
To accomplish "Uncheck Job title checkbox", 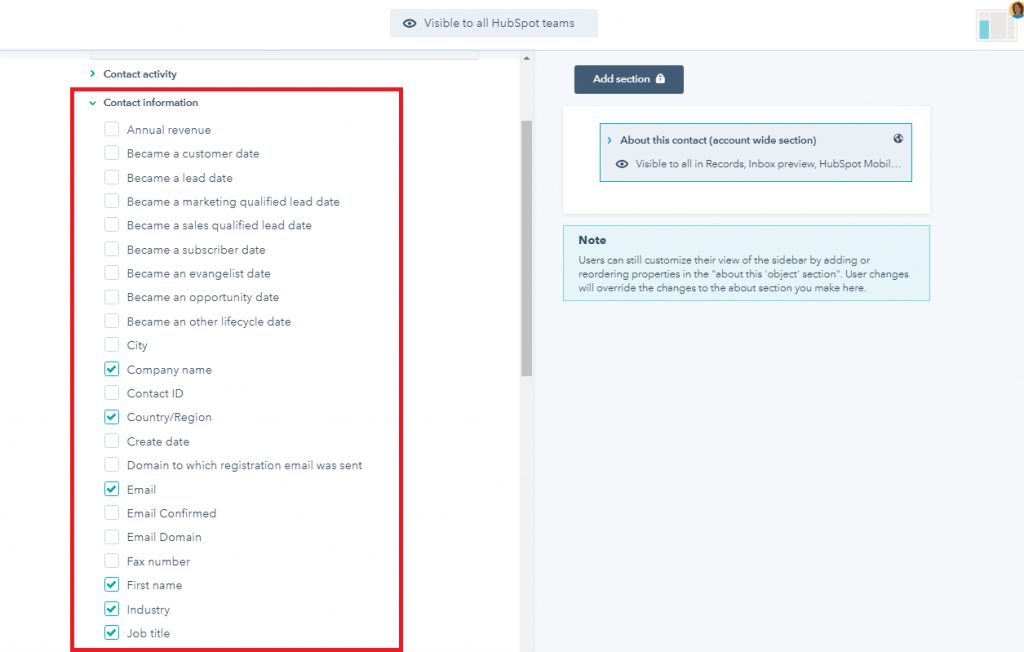I will pos(112,632).
